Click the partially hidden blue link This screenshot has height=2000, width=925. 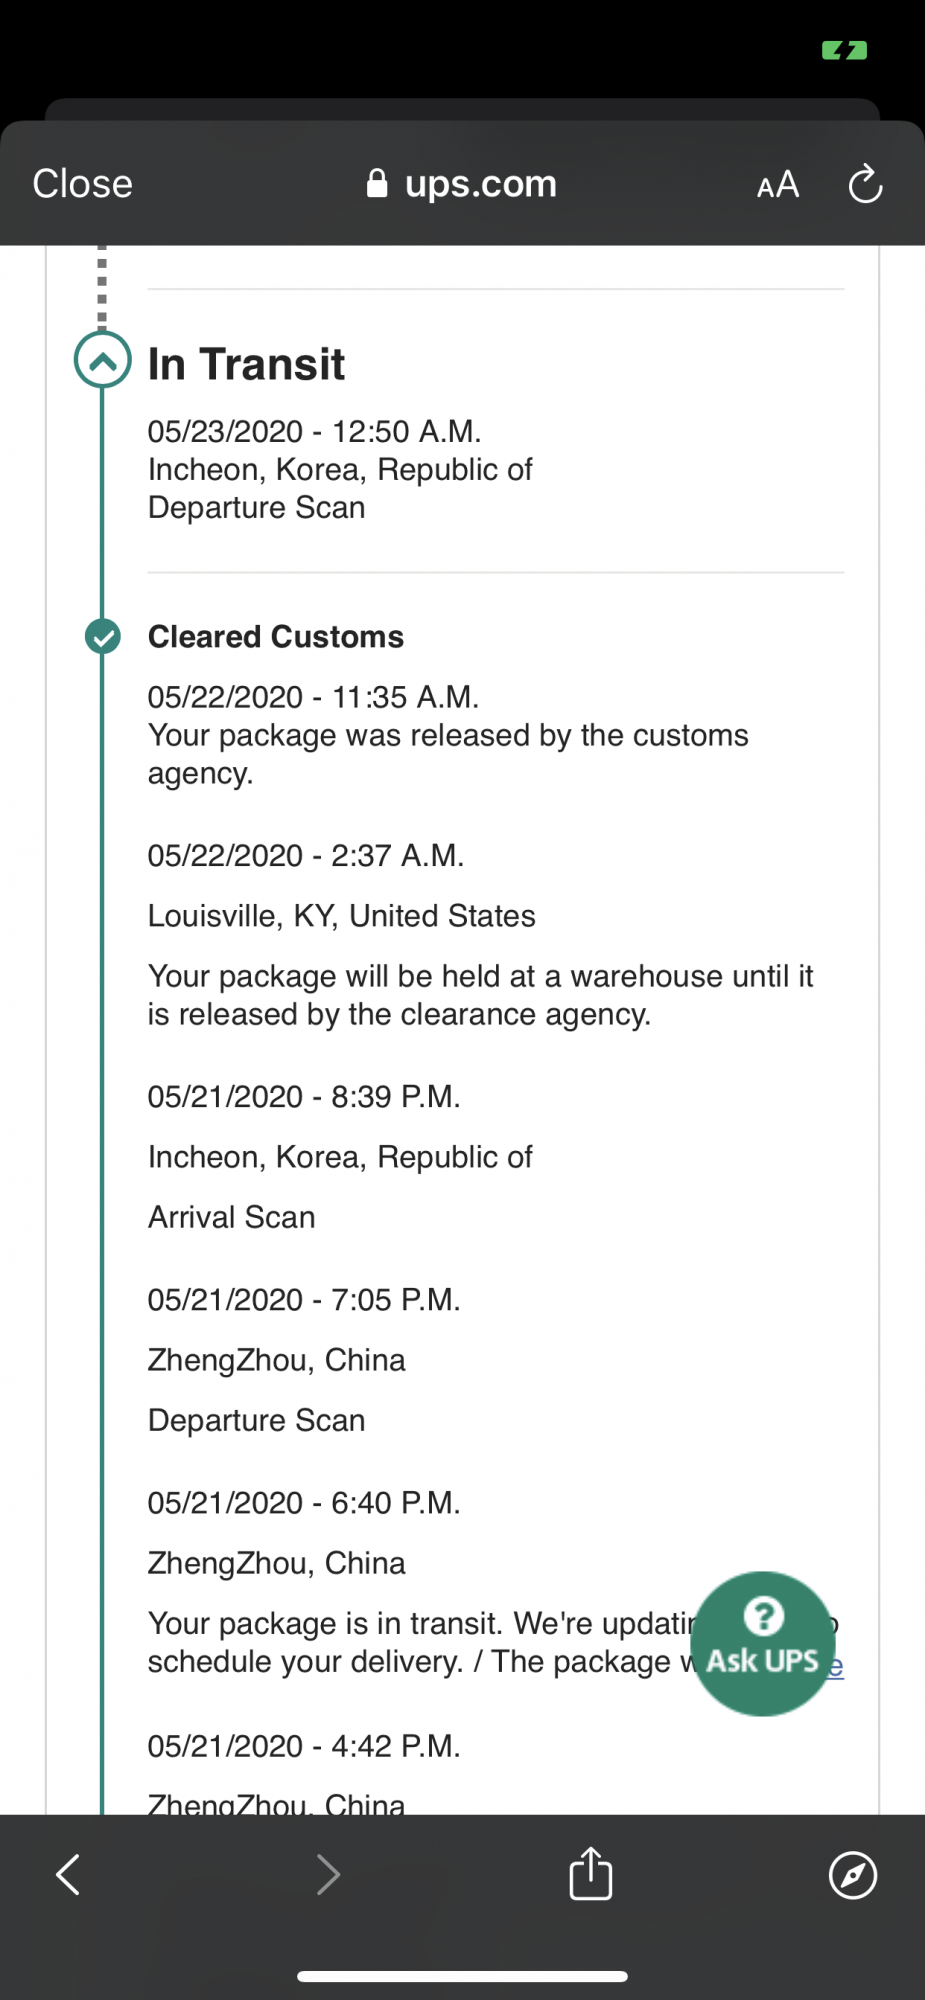click(x=835, y=1666)
